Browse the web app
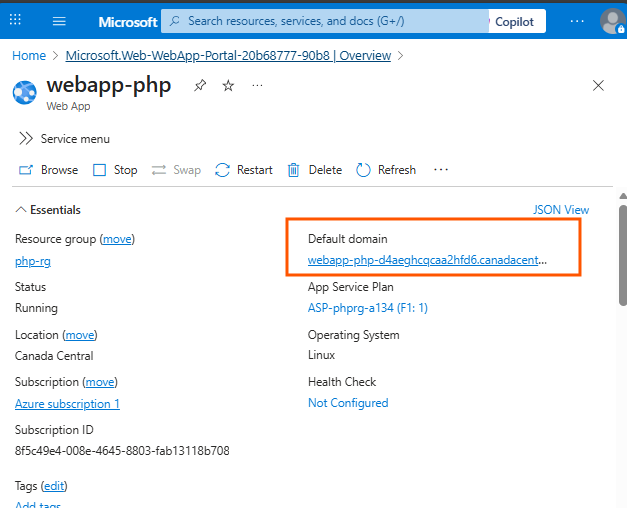Viewport: 627px width, 508px height. (48, 170)
